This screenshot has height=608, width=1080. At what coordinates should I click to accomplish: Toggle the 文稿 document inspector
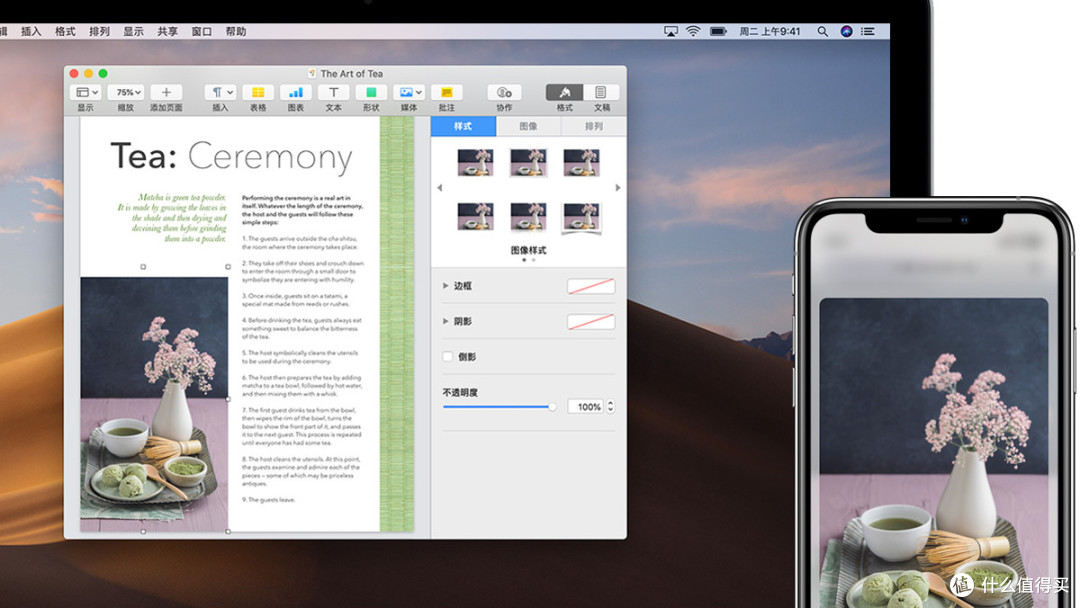(x=601, y=92)
